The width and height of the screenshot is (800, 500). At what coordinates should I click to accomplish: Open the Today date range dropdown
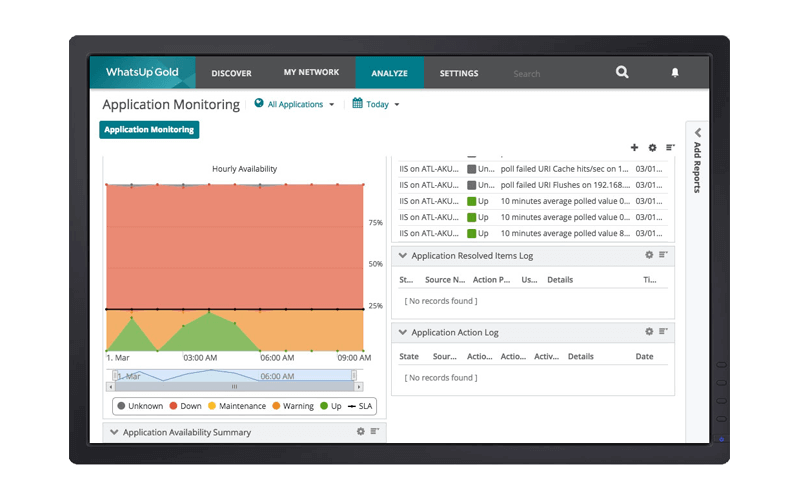[x=383, y=104]
